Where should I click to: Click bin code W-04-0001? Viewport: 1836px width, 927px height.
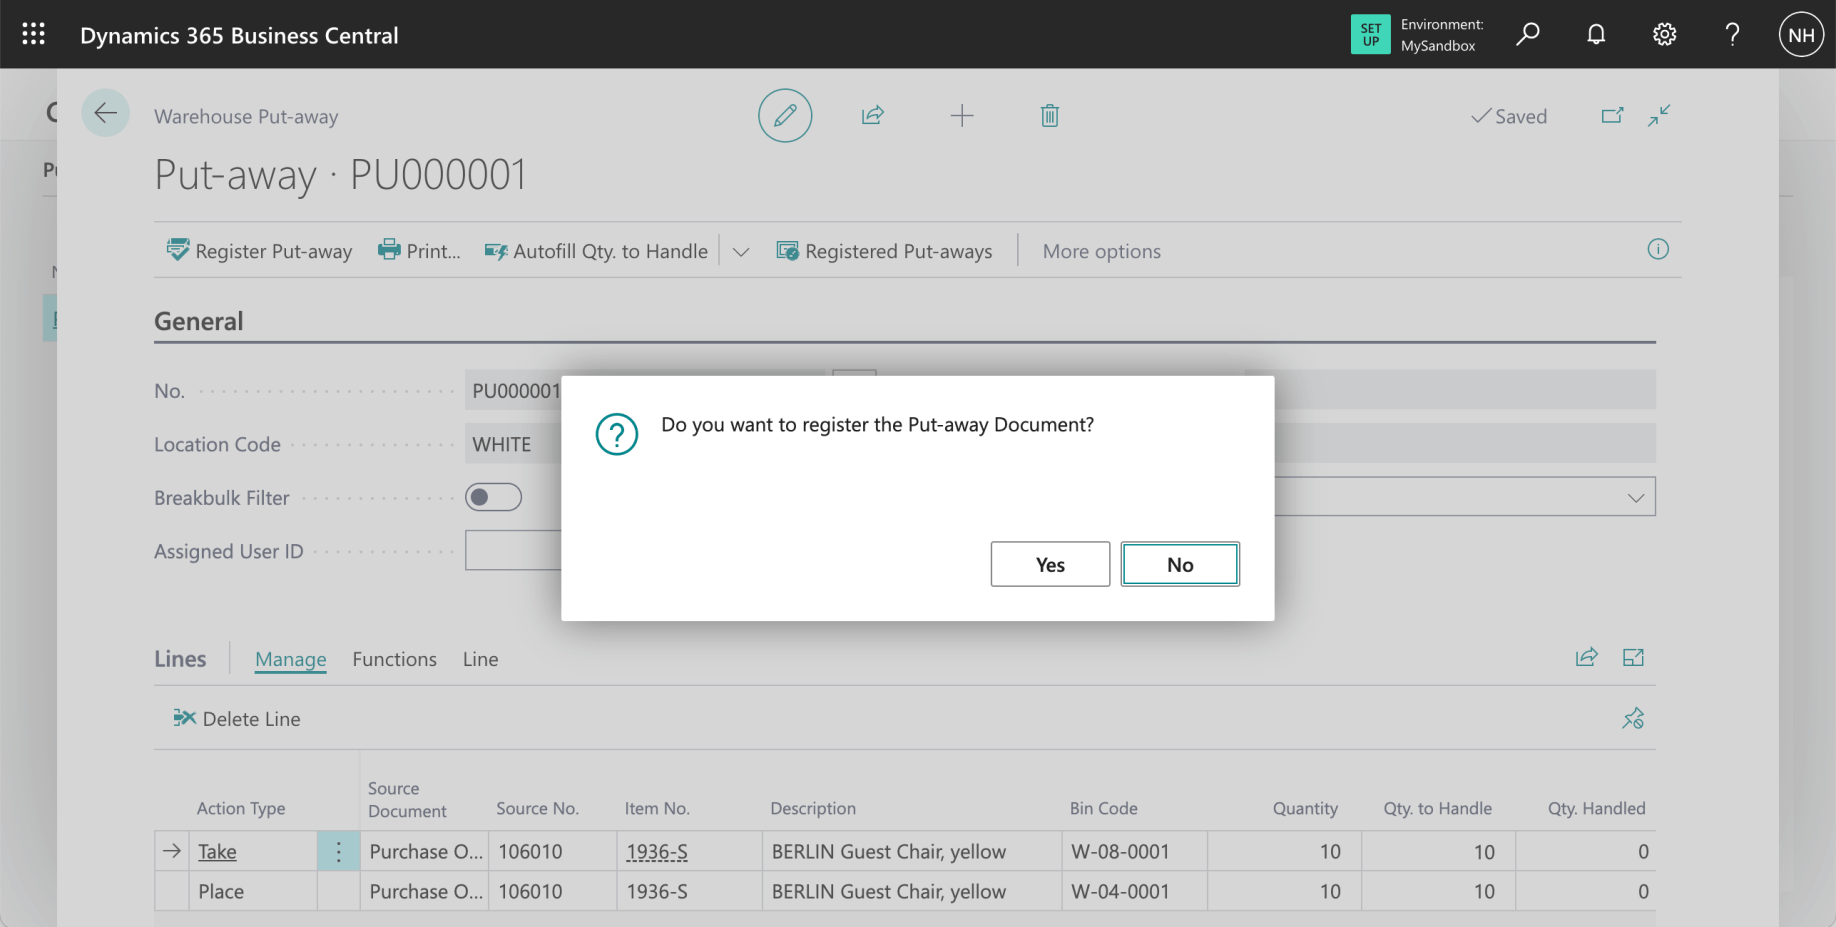click(1134, 891)
